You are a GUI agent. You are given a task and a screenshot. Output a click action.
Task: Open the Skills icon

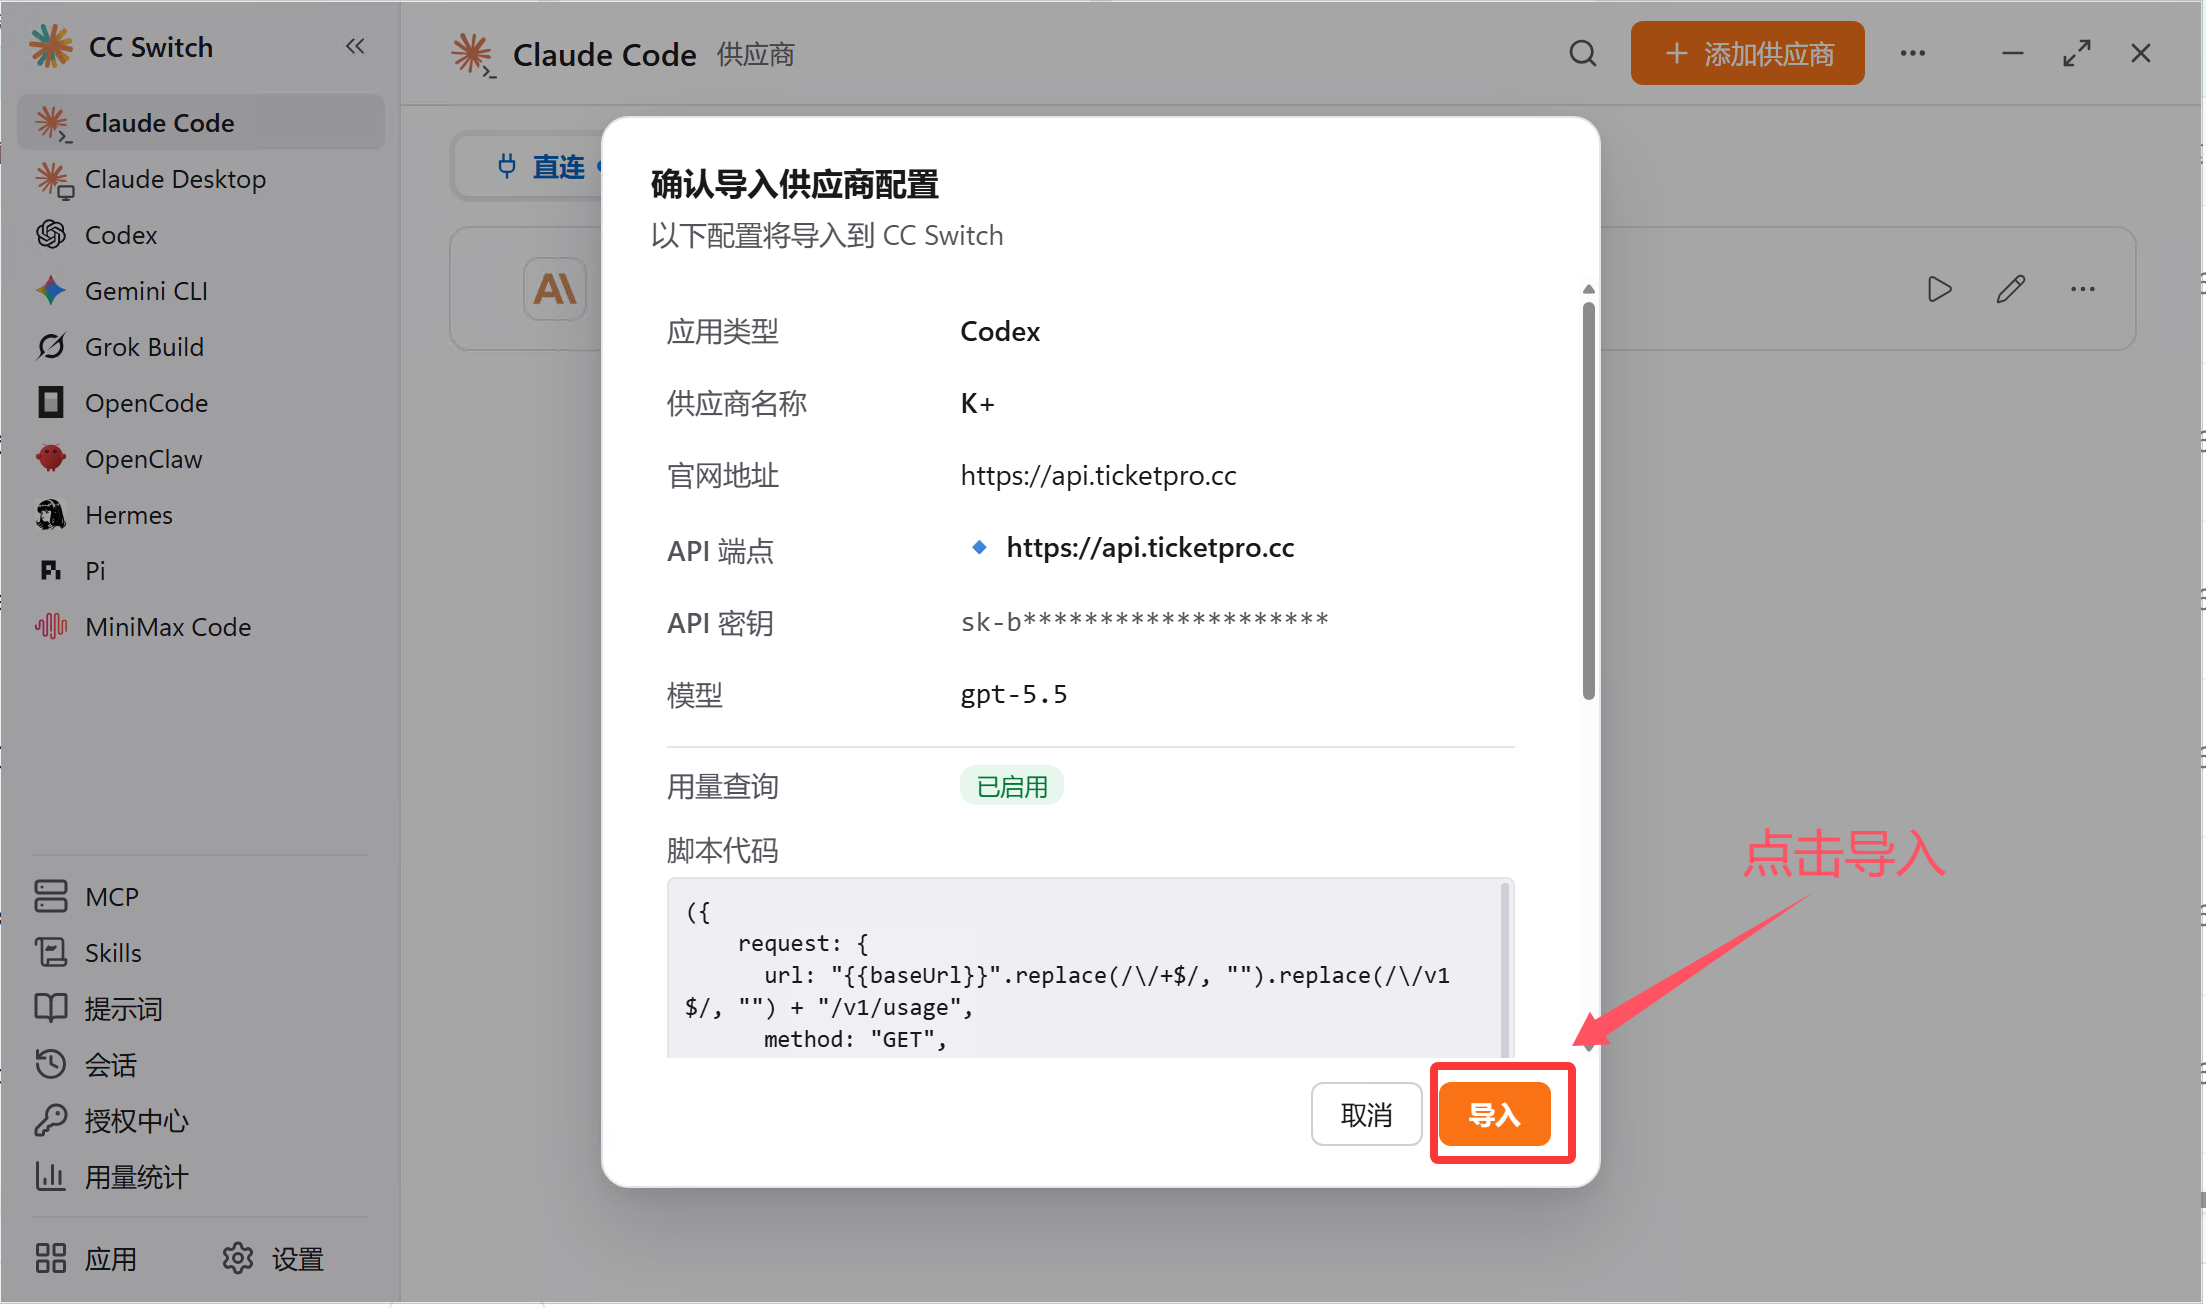51,953
